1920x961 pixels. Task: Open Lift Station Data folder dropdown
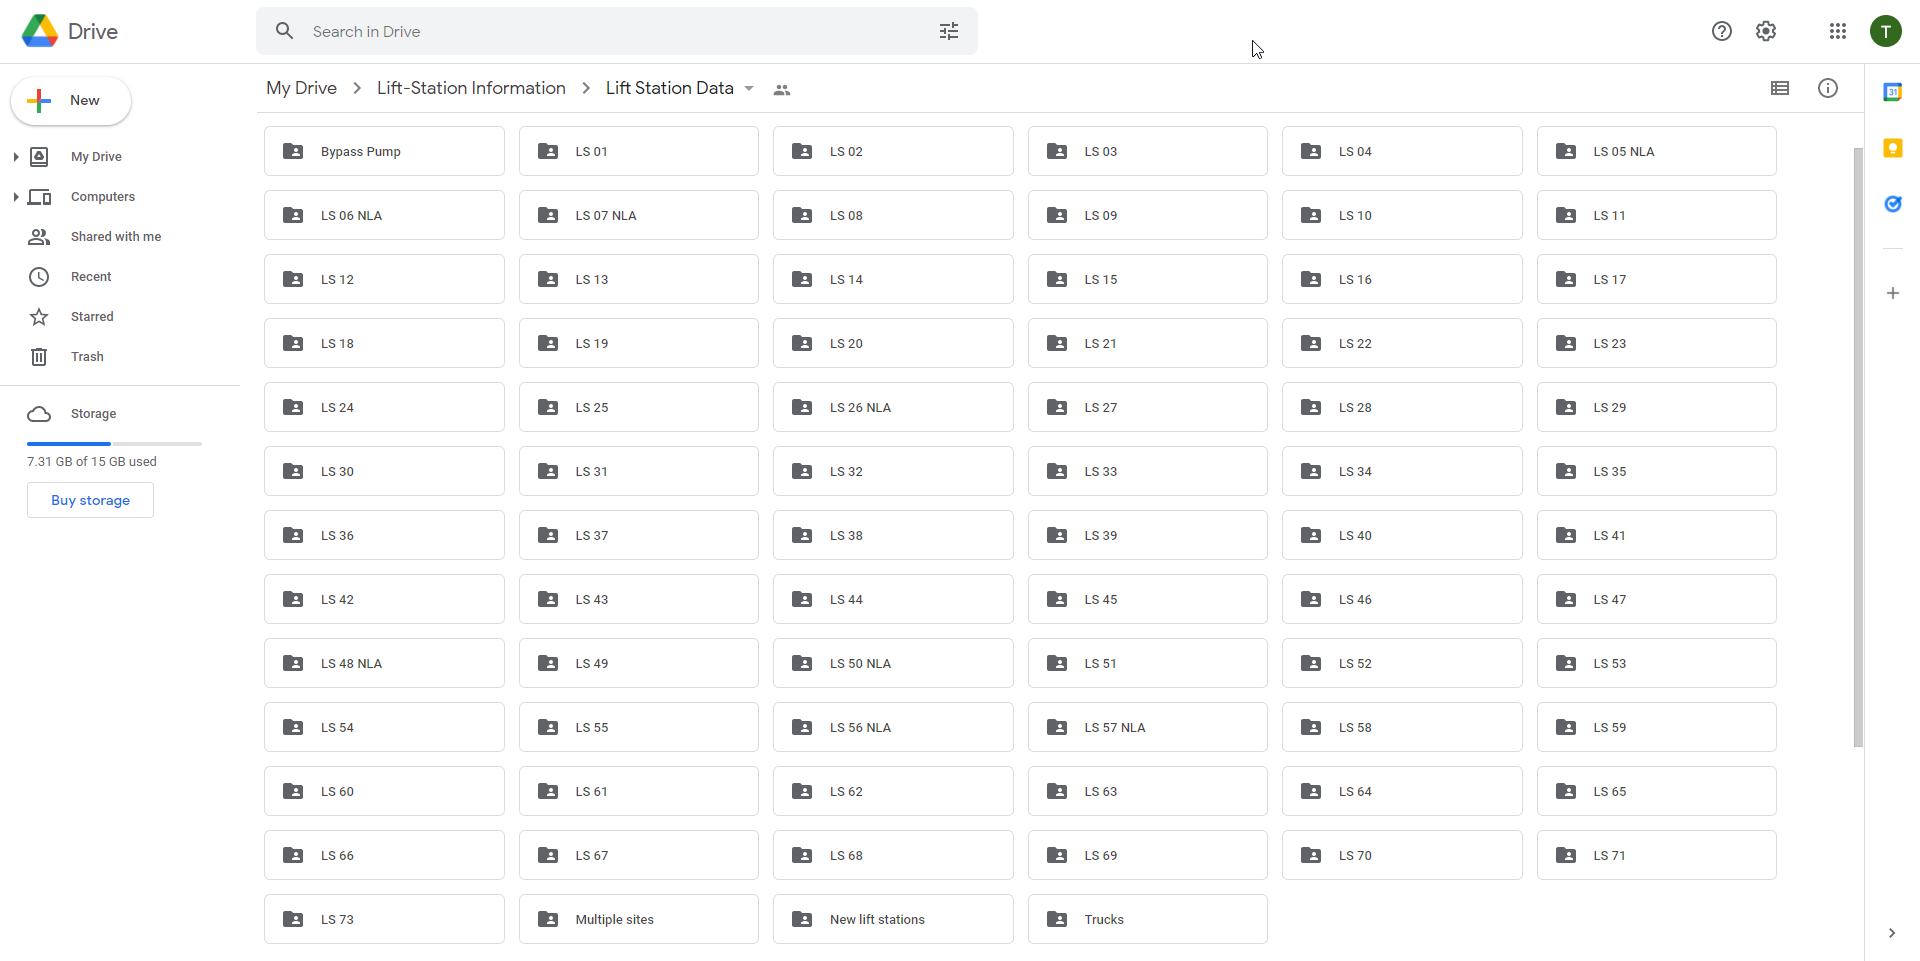coord(749,89)
